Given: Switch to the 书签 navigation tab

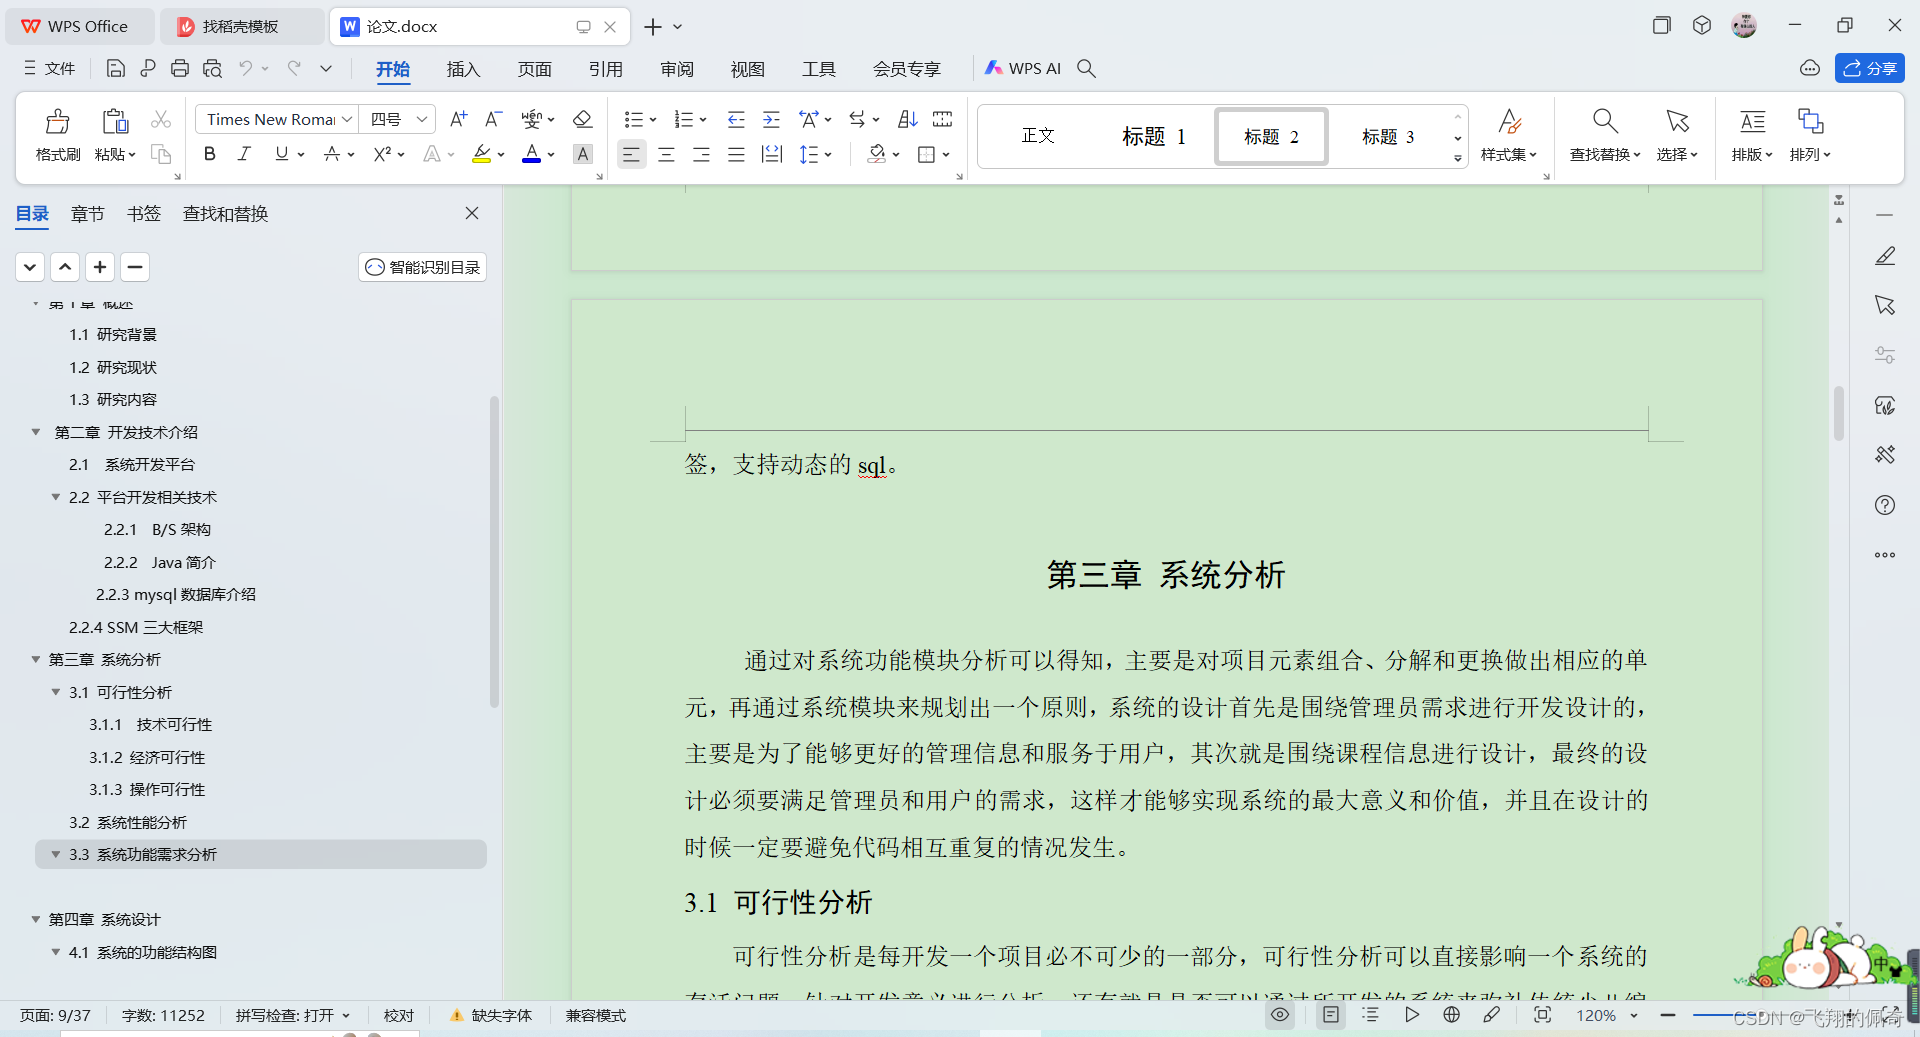Looking at the screenshot, I should pos(144,214).
